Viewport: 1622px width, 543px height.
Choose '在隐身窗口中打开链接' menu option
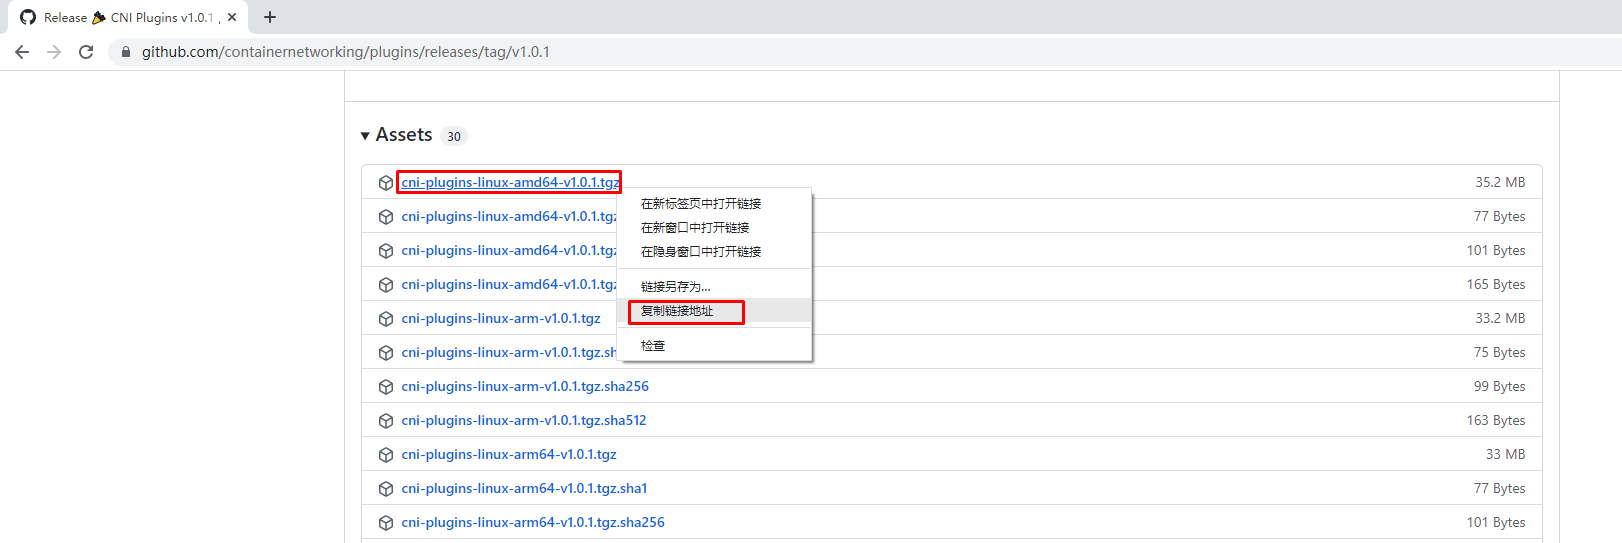click(701, 252)
